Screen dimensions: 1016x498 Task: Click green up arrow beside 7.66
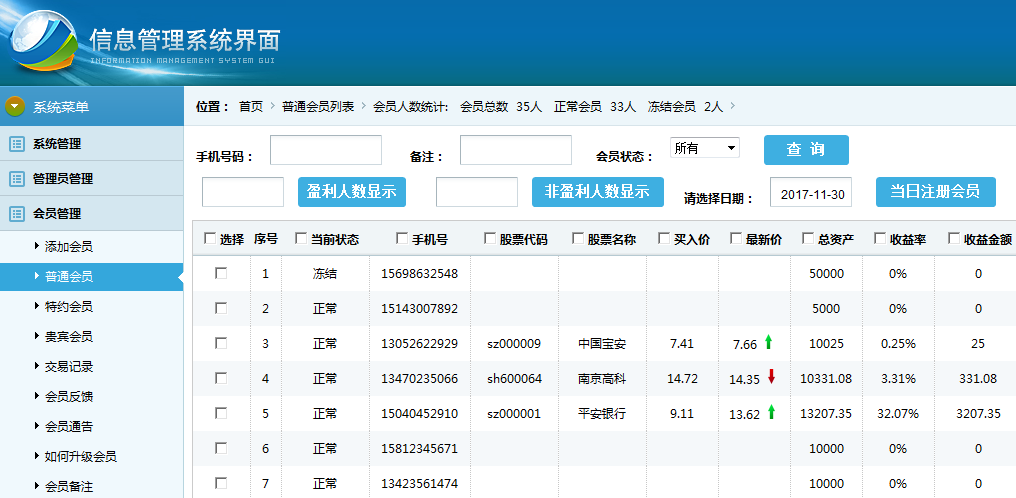point(769,343)
